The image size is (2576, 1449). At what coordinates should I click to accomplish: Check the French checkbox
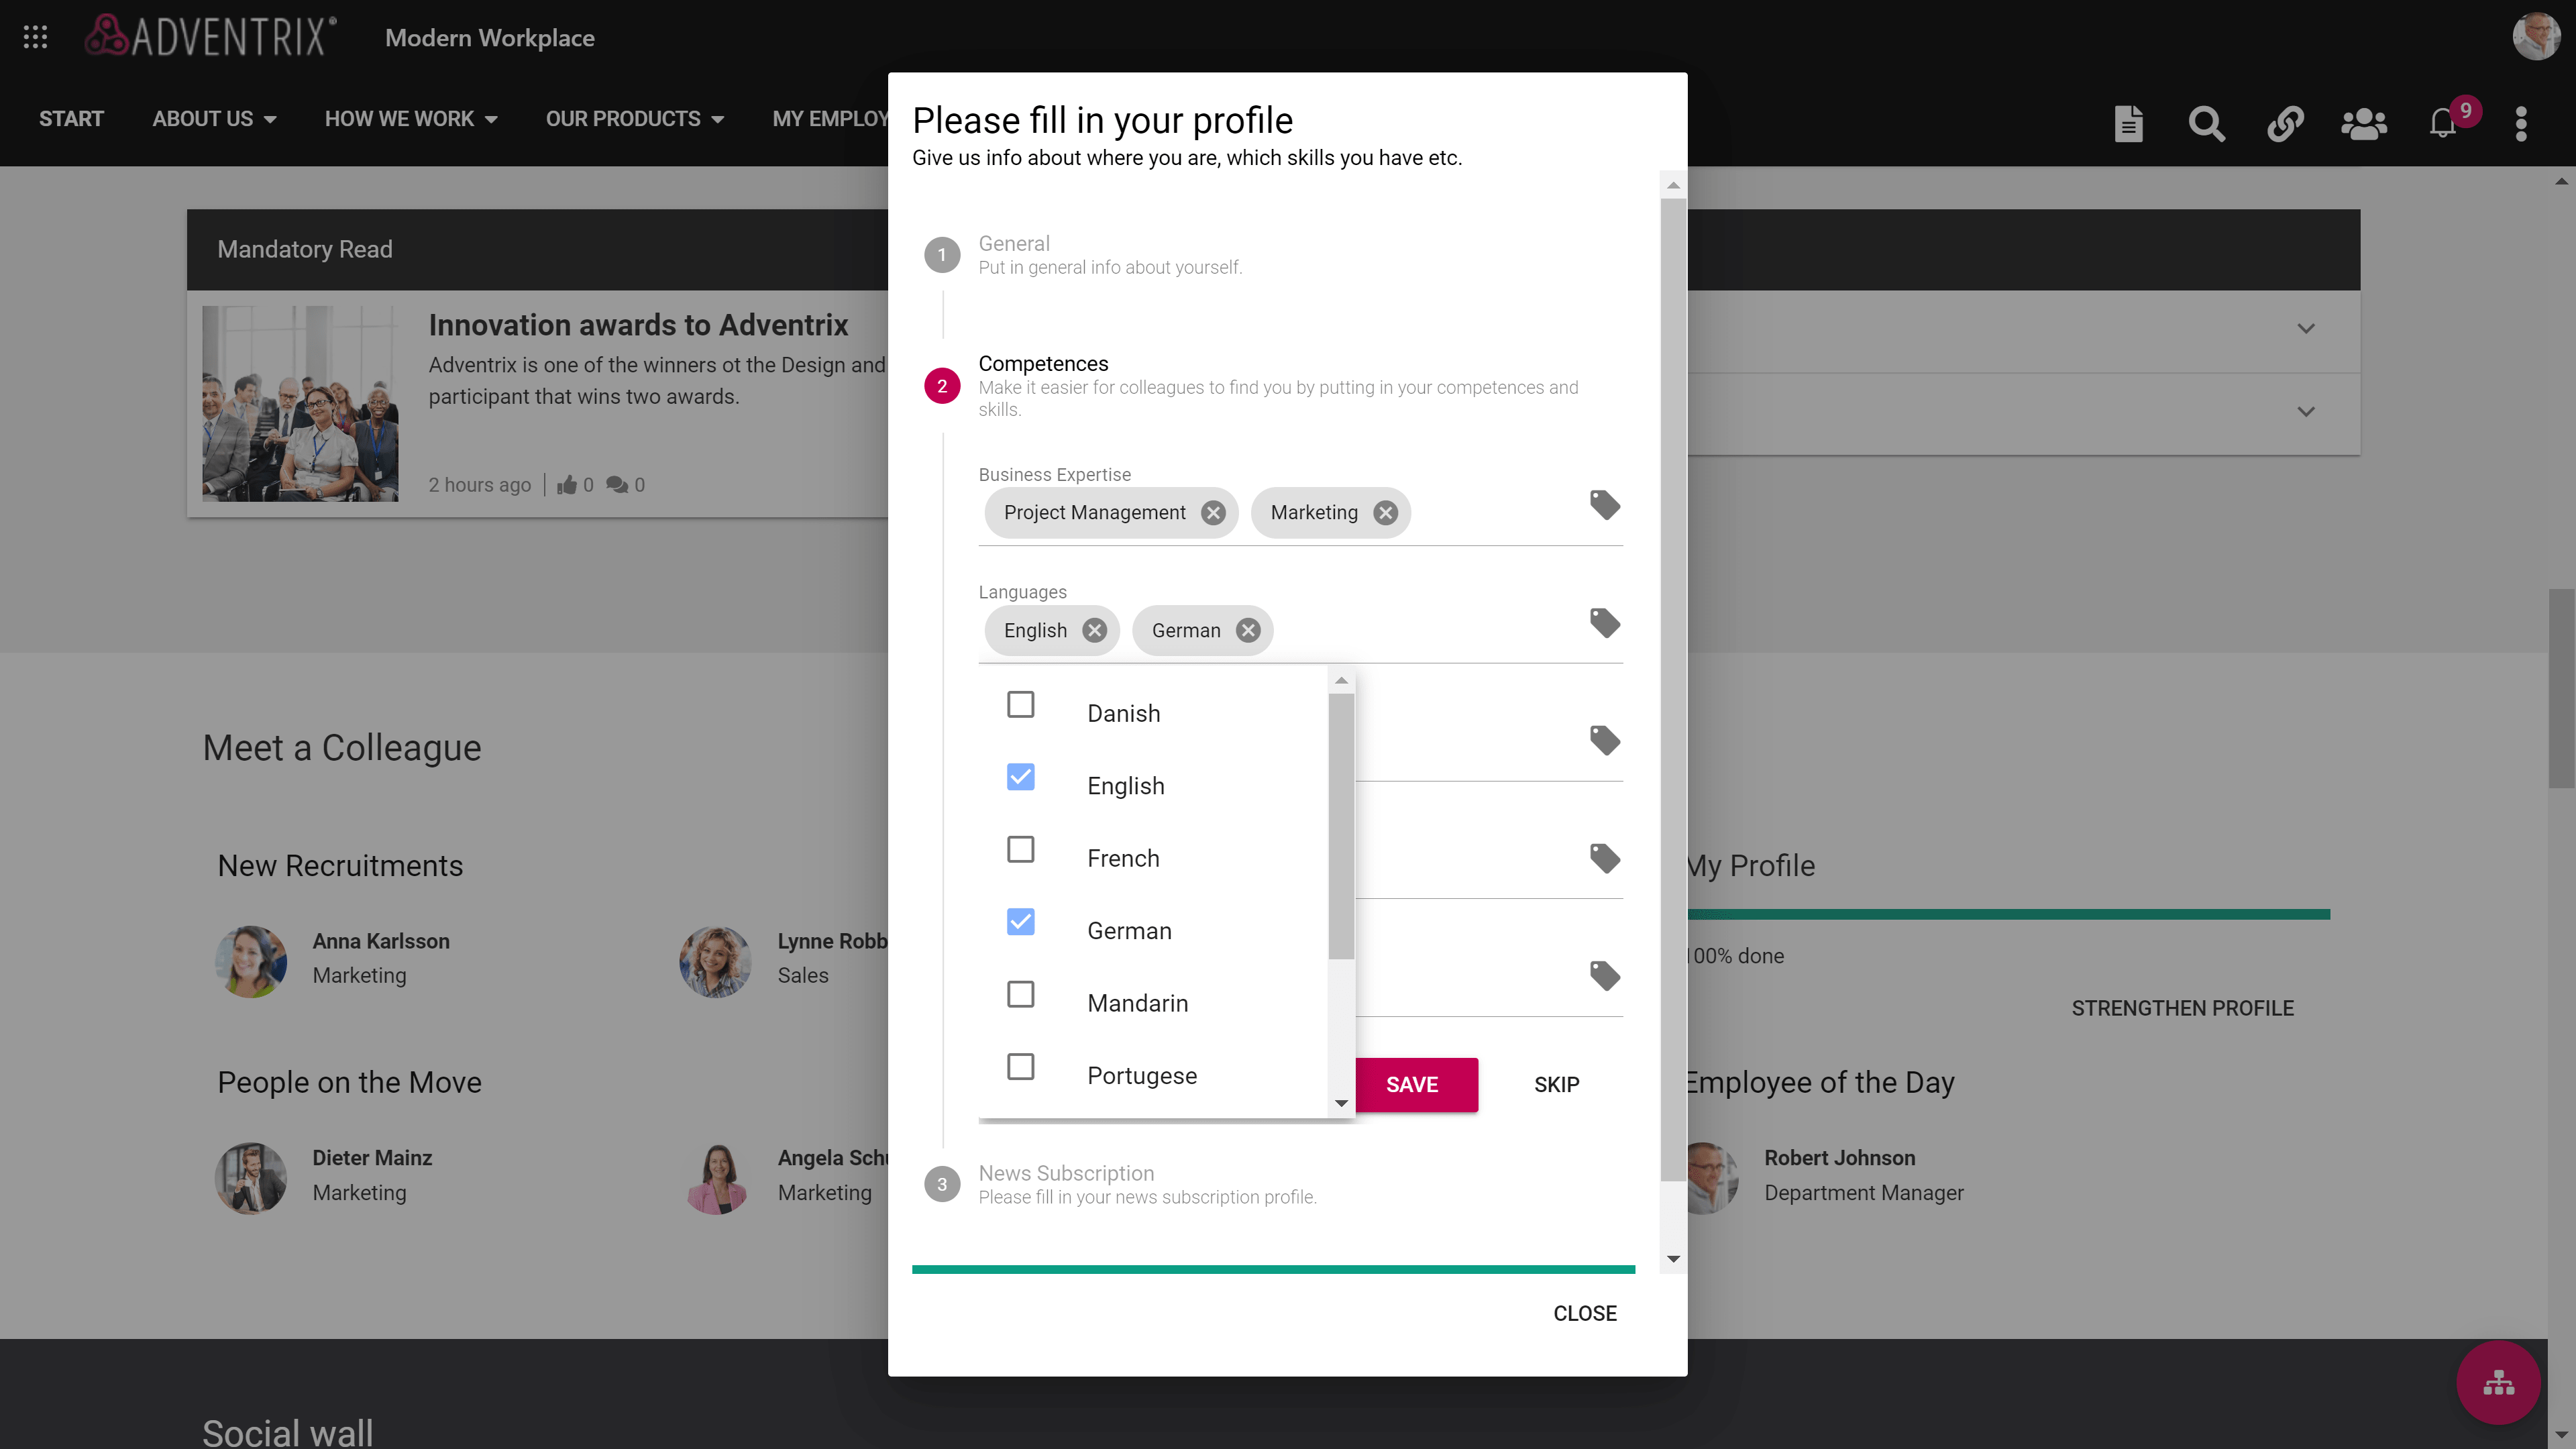click(x=1020, y=849)
